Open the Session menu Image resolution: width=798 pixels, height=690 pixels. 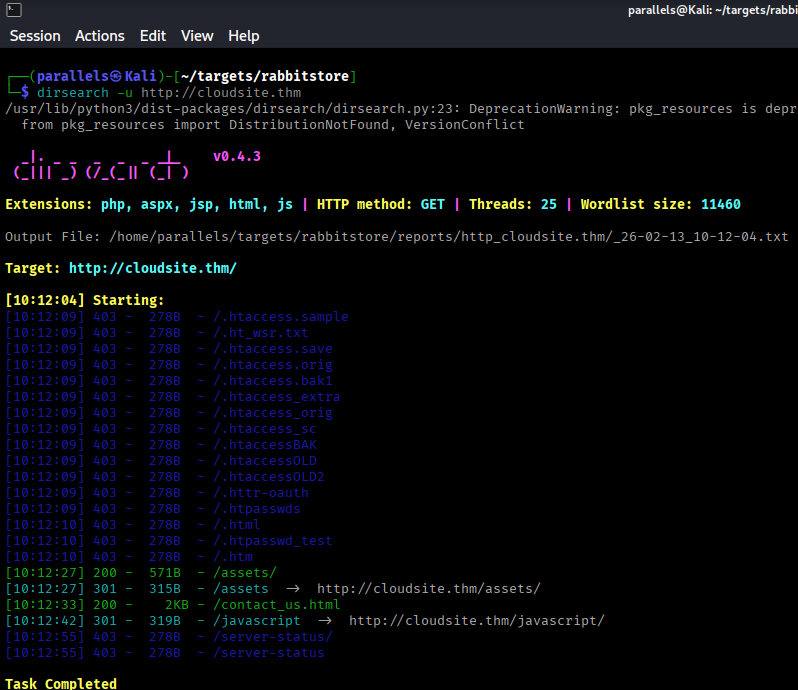pyautogui.click(x=35, y=36)
